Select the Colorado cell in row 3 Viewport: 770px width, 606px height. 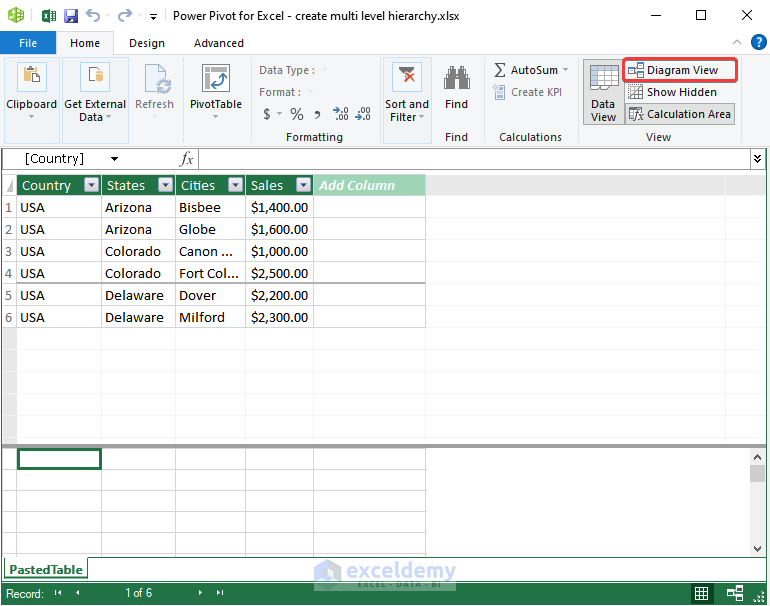(x=138, y=251)
